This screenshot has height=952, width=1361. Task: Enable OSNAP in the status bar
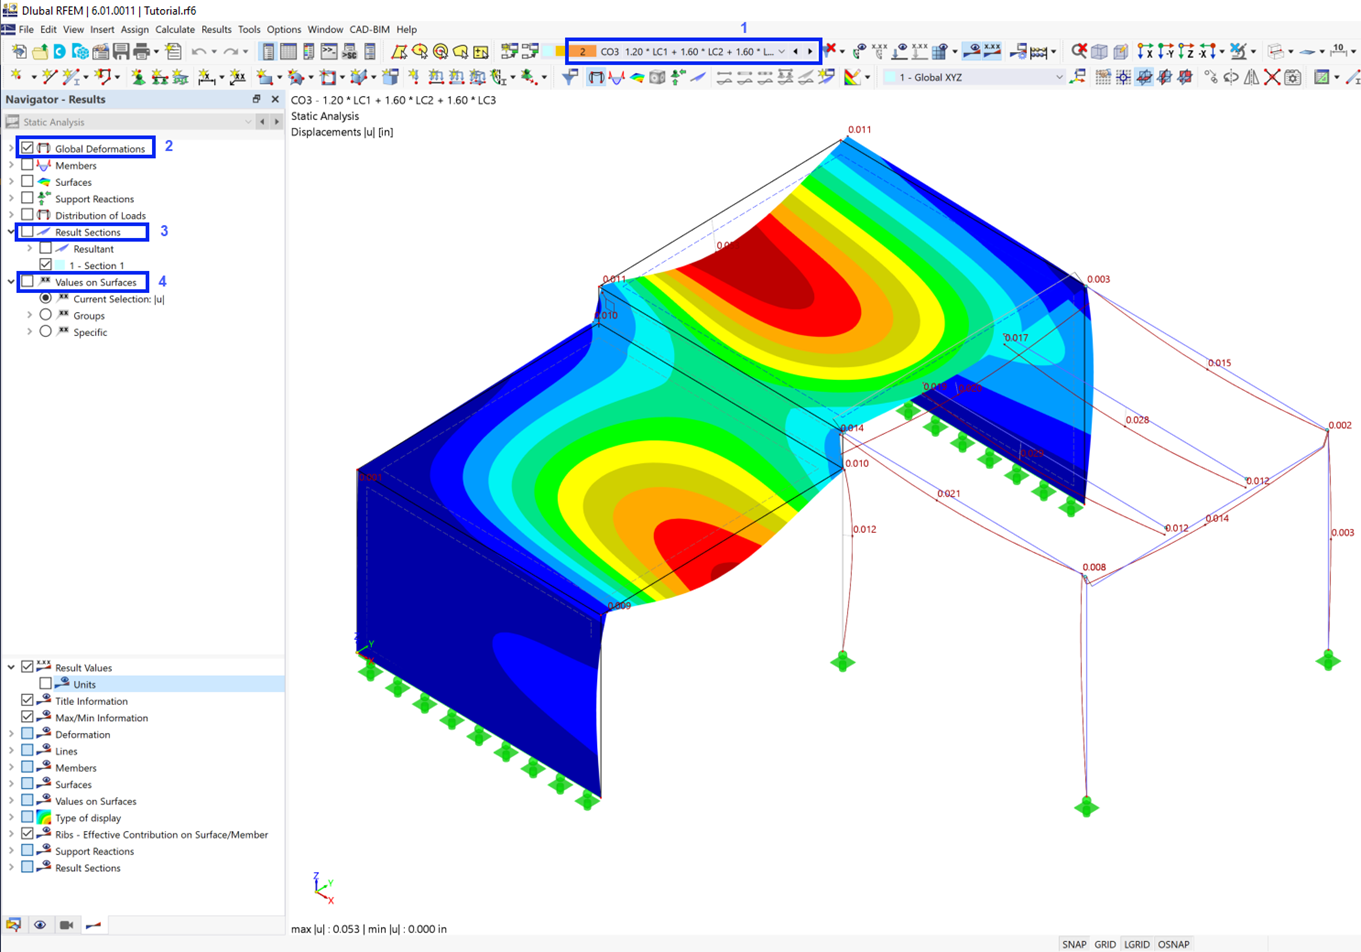point(1173,943)
